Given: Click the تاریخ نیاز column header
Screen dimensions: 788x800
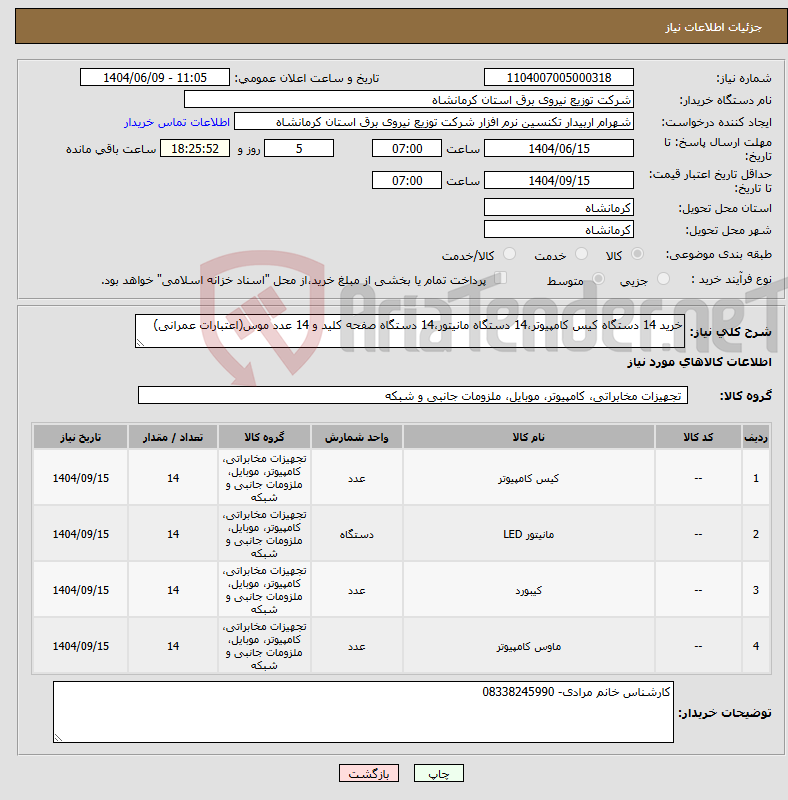Looking at the screenshot, I should 81,437.
